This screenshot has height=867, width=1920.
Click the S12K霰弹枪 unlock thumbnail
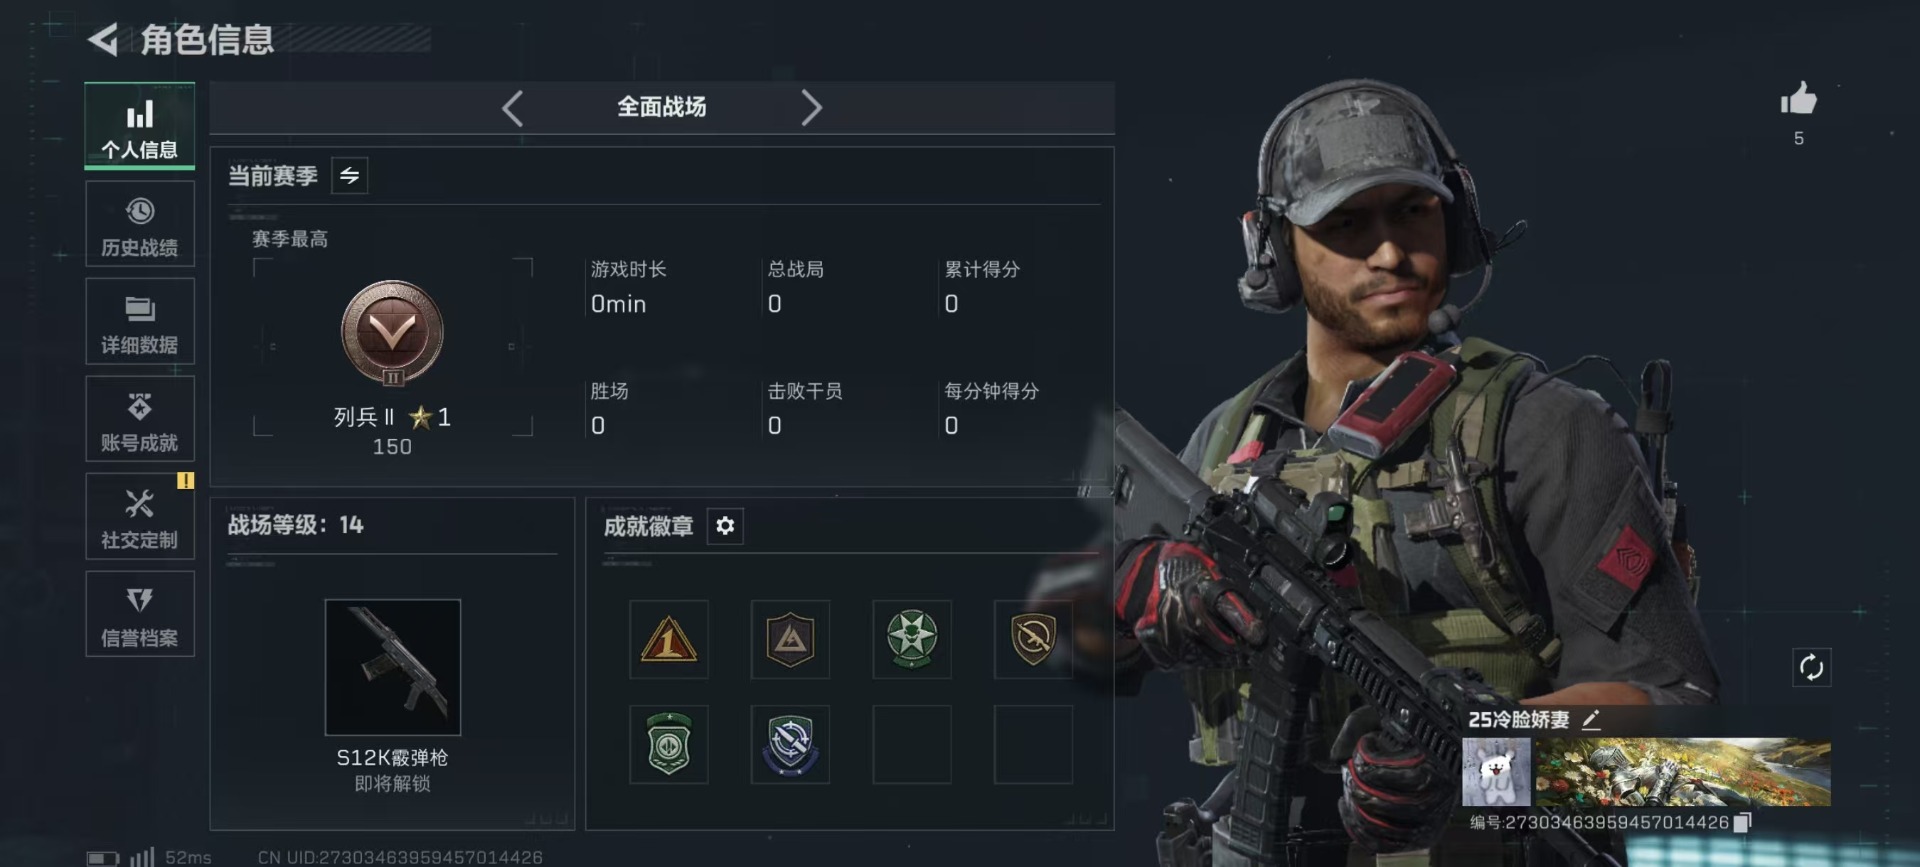393,667
